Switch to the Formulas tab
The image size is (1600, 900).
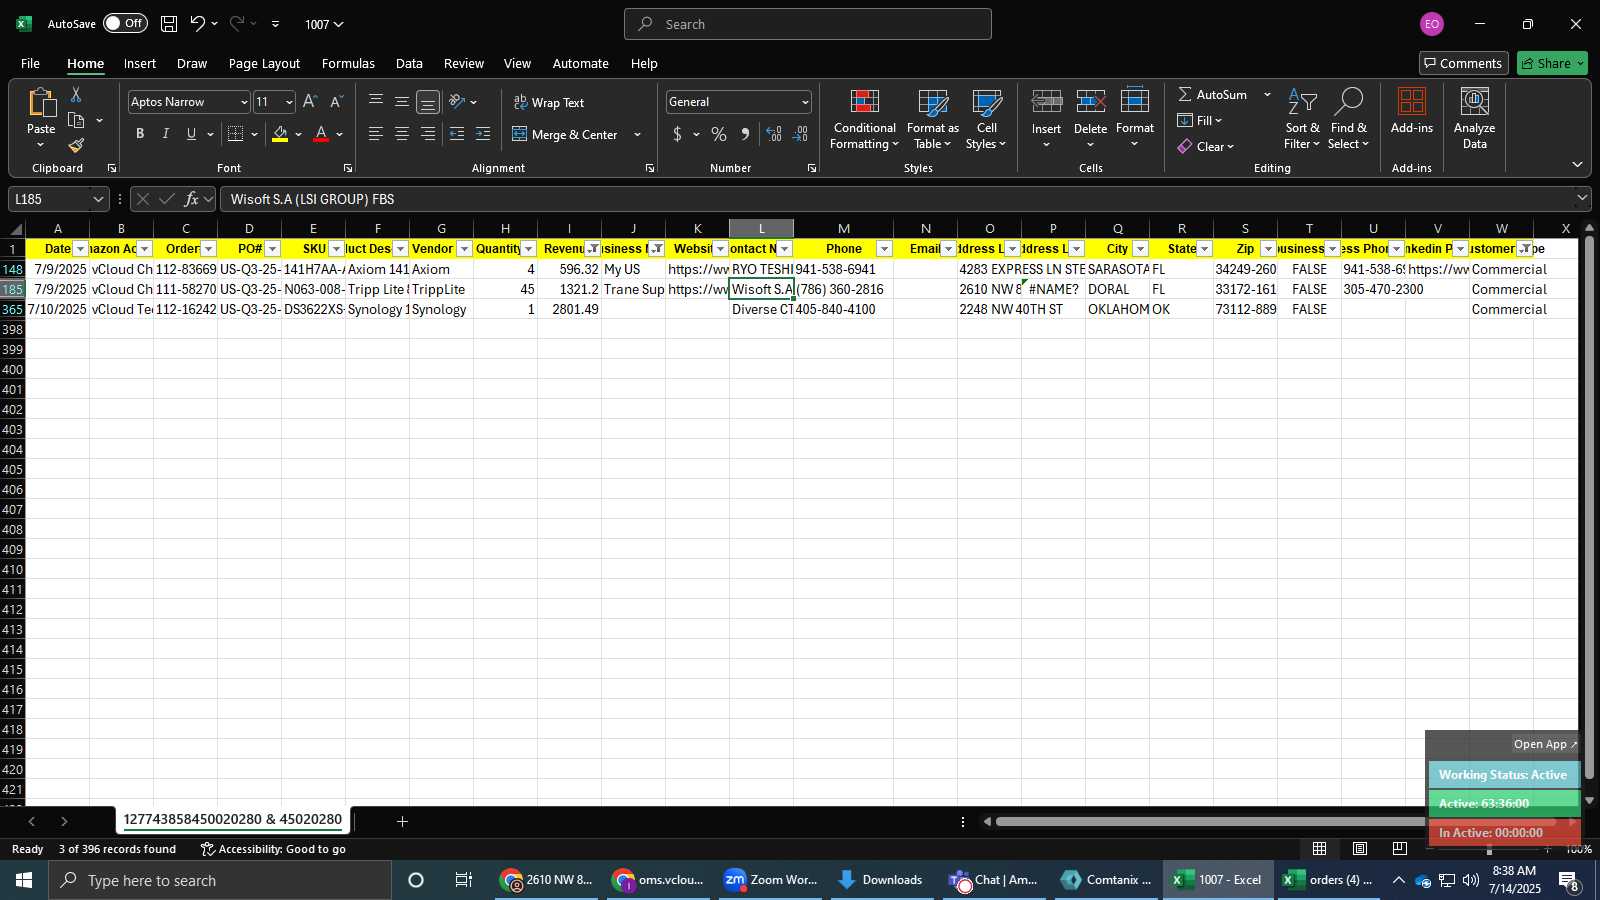point(348,63)
